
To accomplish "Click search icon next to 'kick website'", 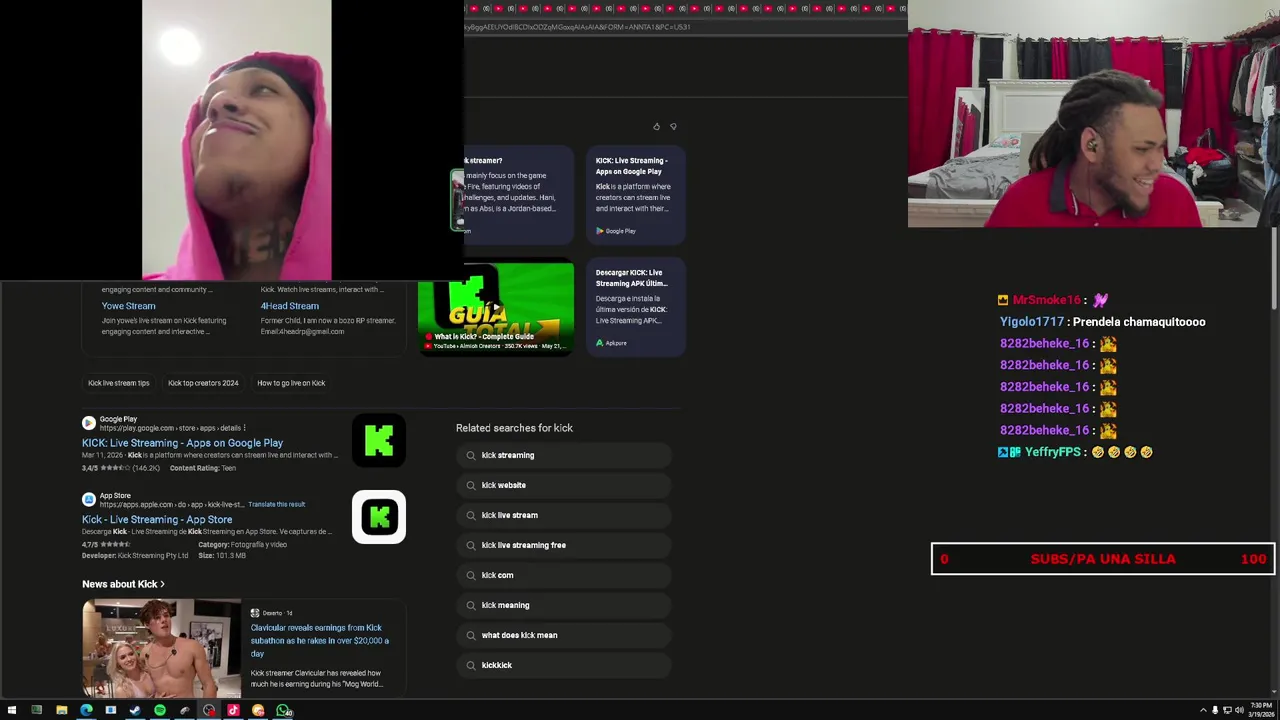I will [x=471, y=485].
